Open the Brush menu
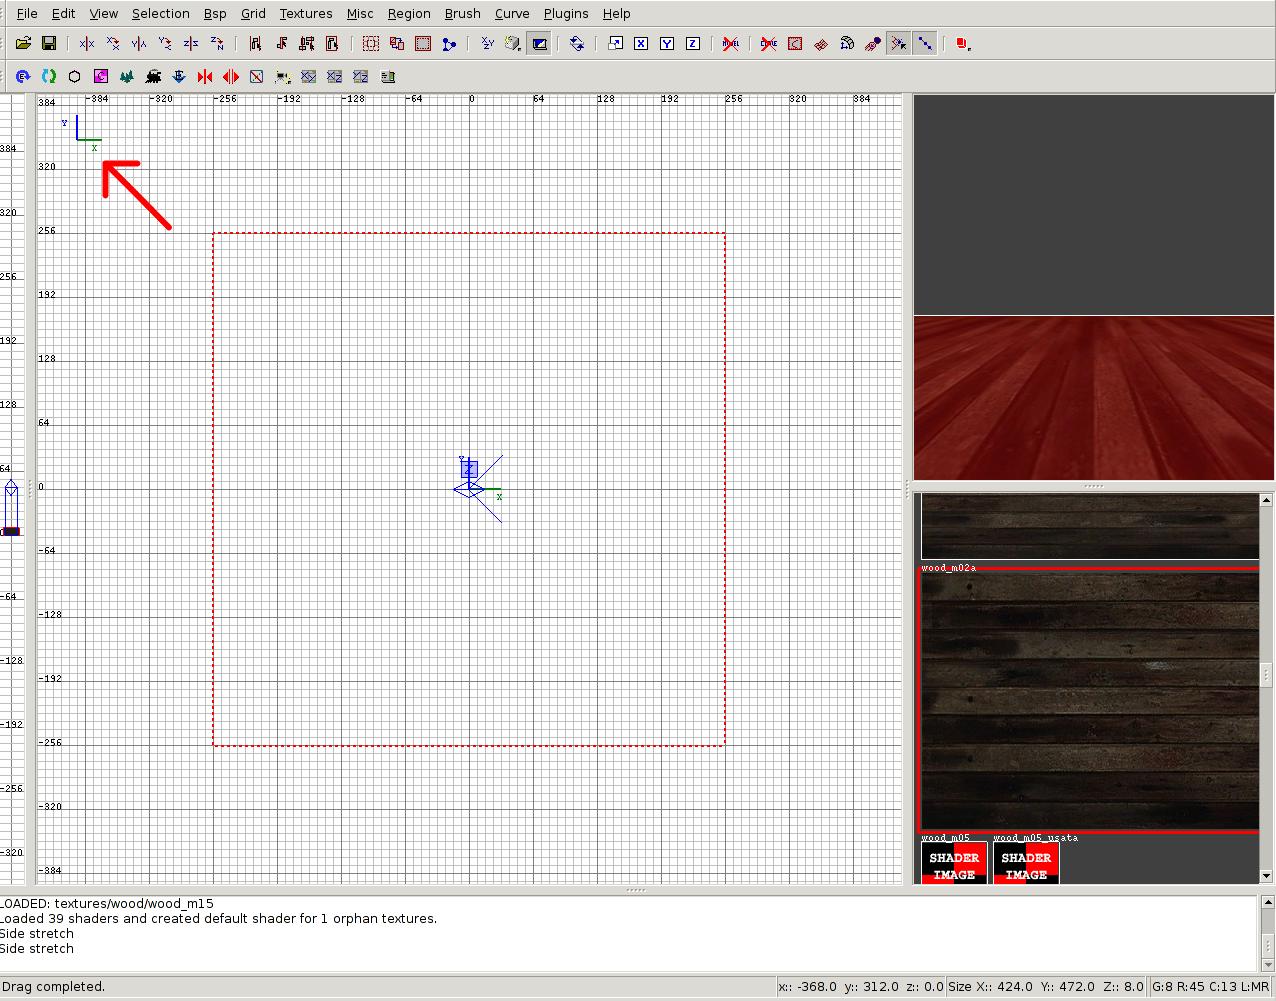Viewport: 1276px width, 1001px height. (462, 13)
